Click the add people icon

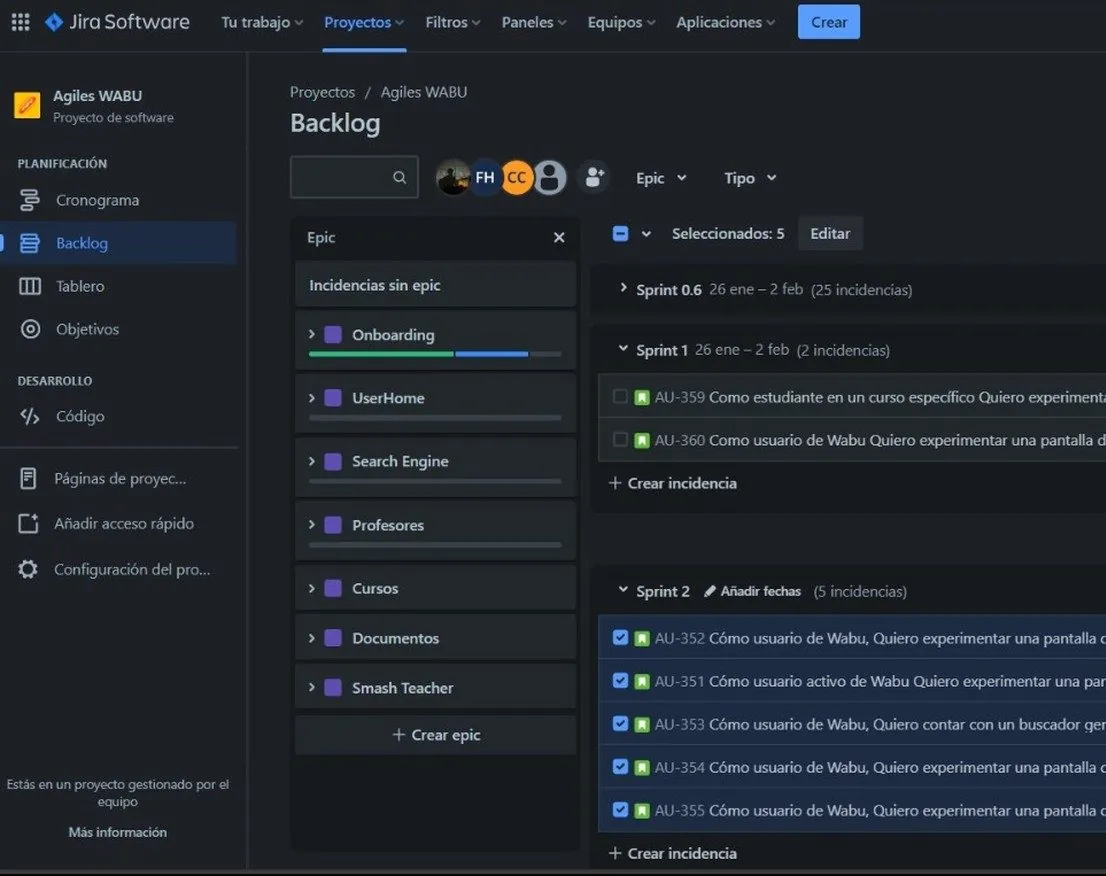pos(594,177)
